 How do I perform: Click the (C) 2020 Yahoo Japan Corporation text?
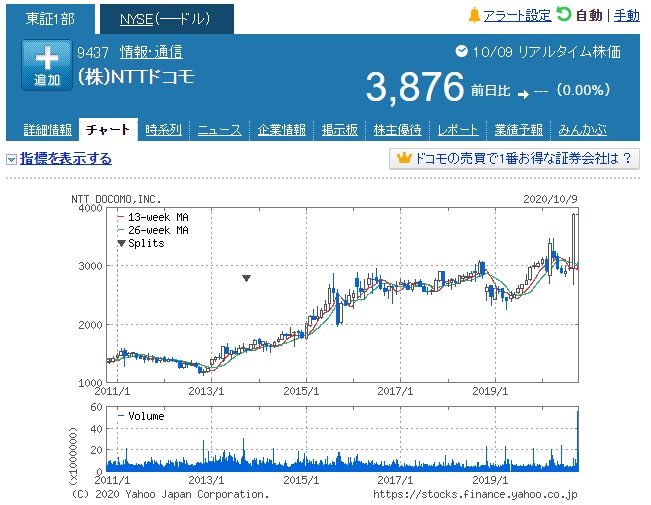(x=170, y=494)
